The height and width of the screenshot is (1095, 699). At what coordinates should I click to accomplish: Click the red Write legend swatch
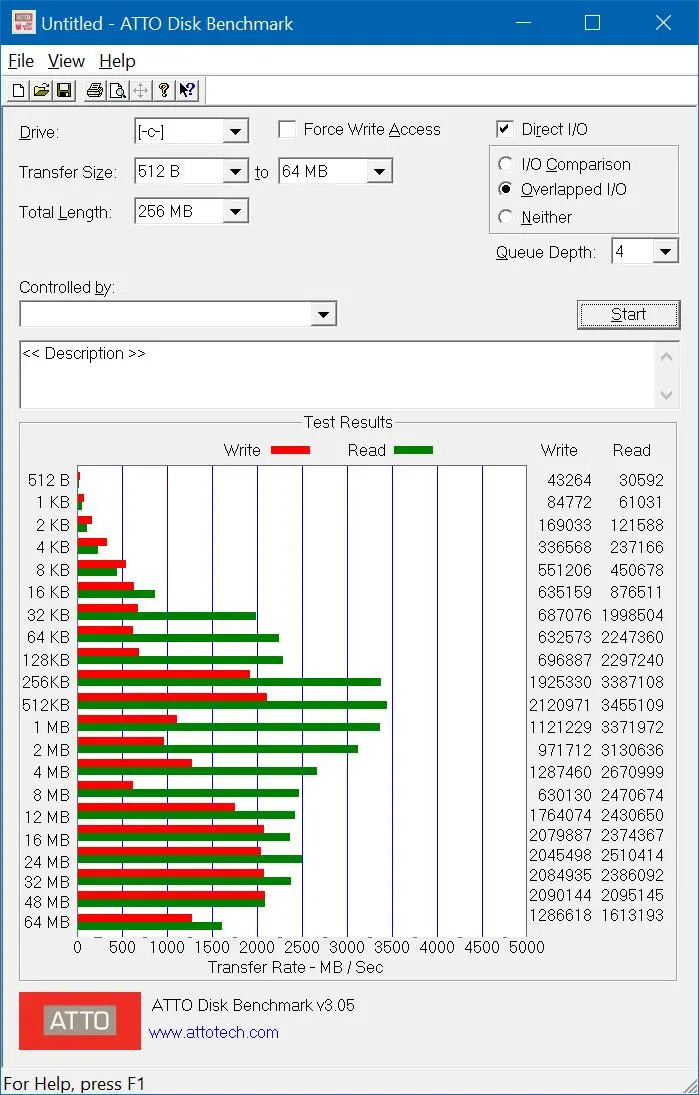point(290,450)
